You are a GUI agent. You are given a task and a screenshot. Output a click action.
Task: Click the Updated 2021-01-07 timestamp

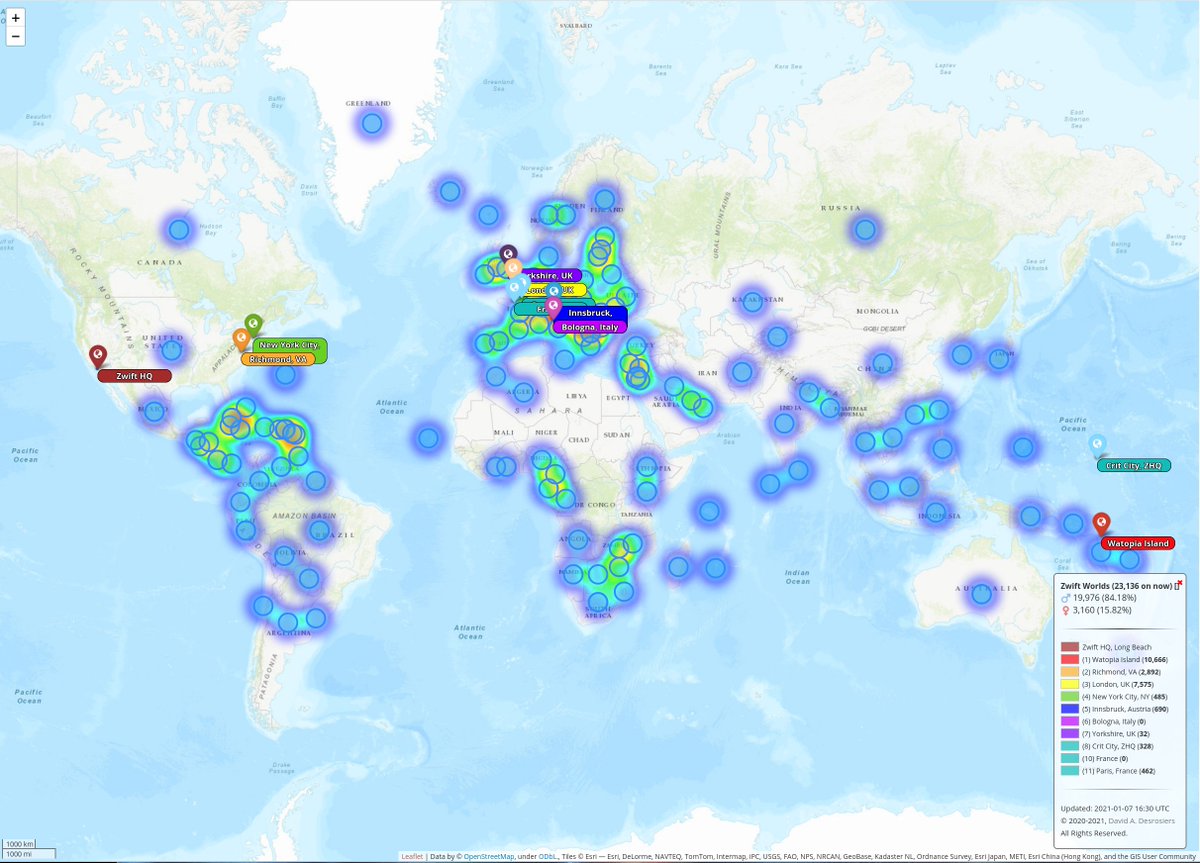coord(1115,808)
